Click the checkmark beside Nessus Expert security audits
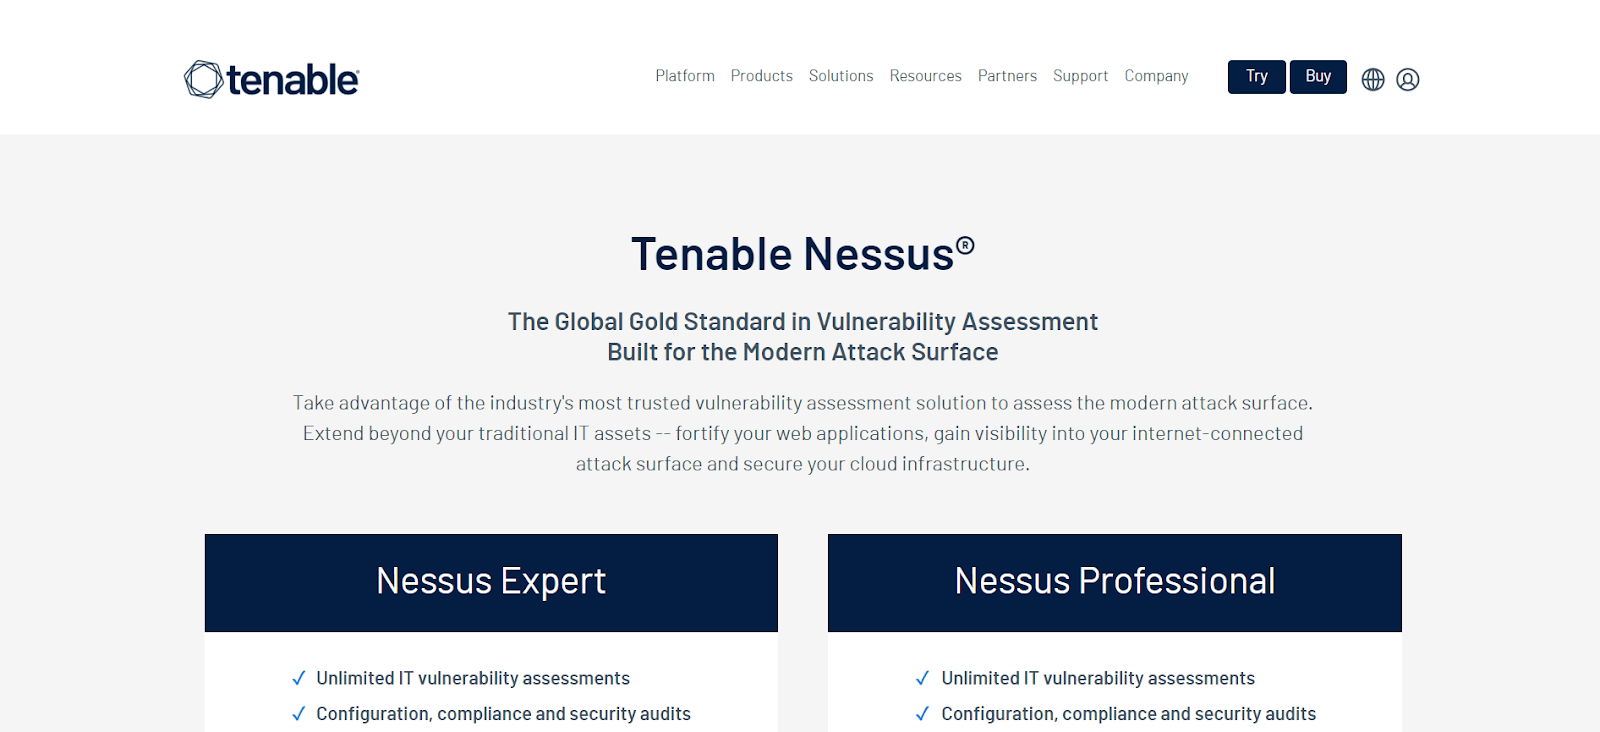Viewport: 1600px width, 732px height. point(298,713)
